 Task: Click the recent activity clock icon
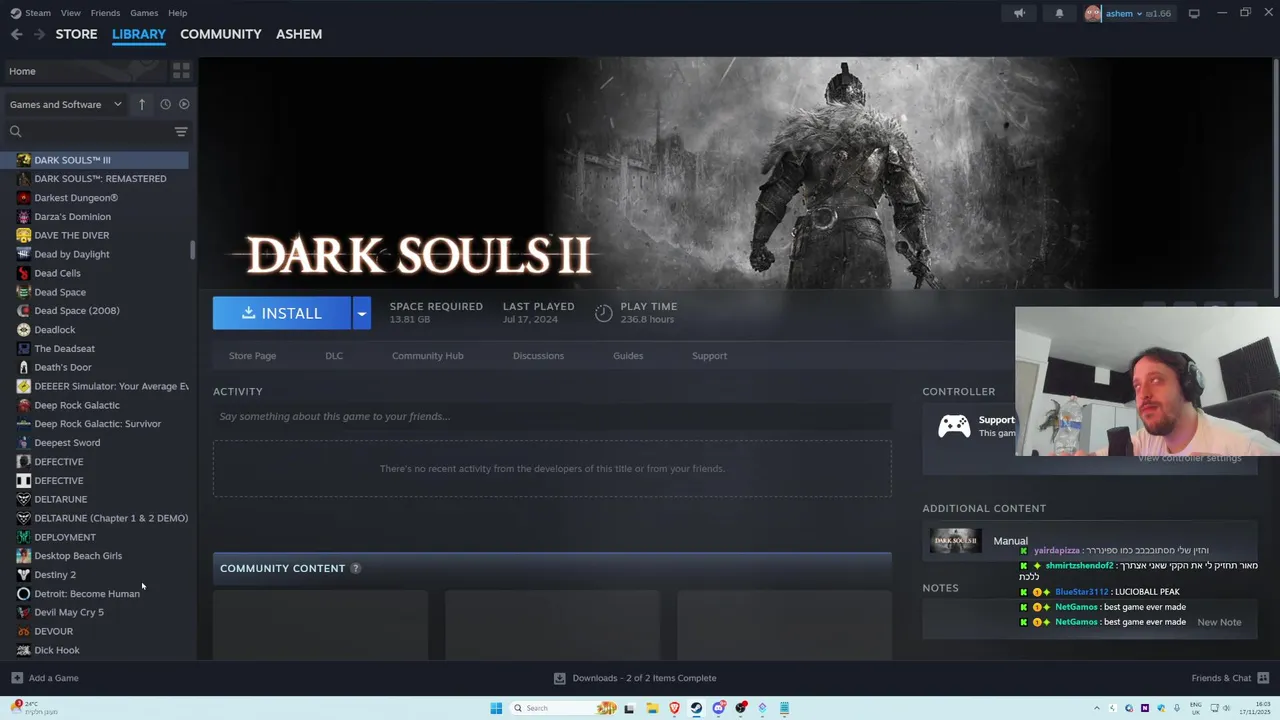166,104
